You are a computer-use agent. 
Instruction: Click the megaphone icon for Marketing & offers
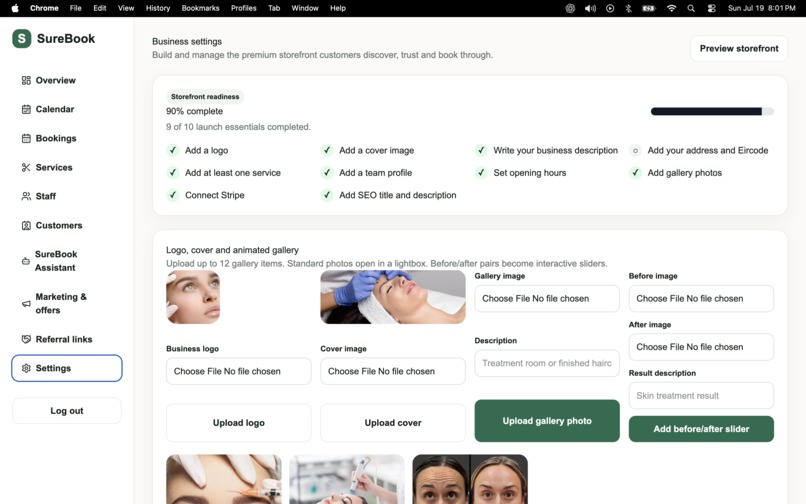click(26, 303)
